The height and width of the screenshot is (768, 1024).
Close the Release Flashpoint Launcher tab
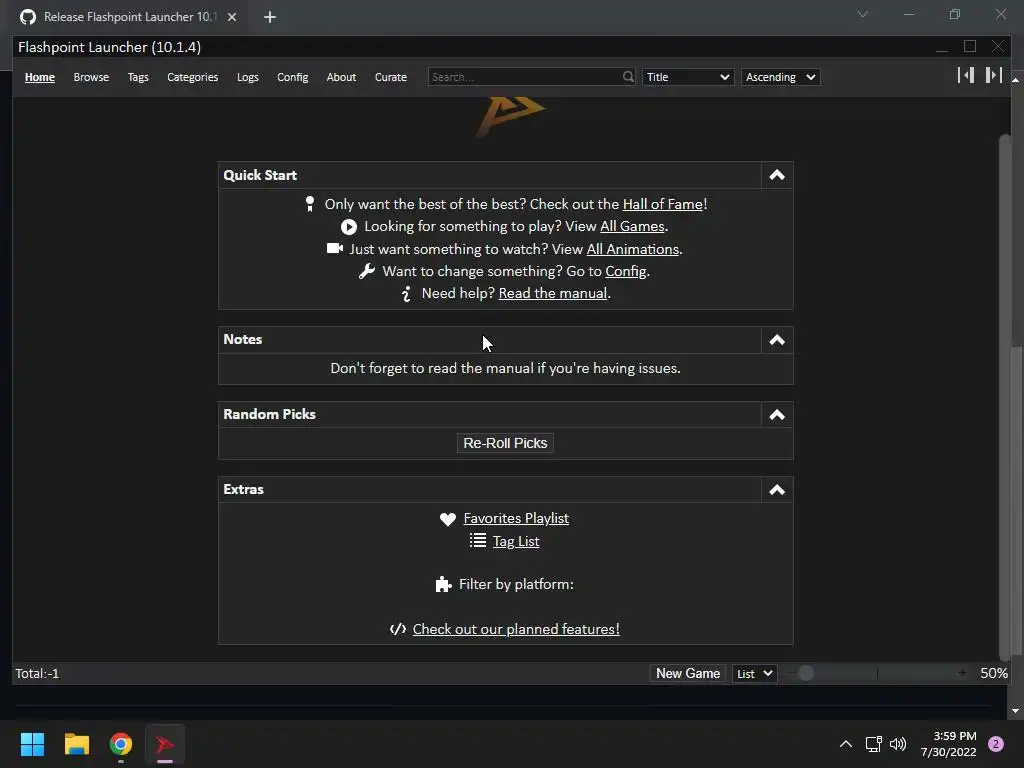tap(232, 18)
